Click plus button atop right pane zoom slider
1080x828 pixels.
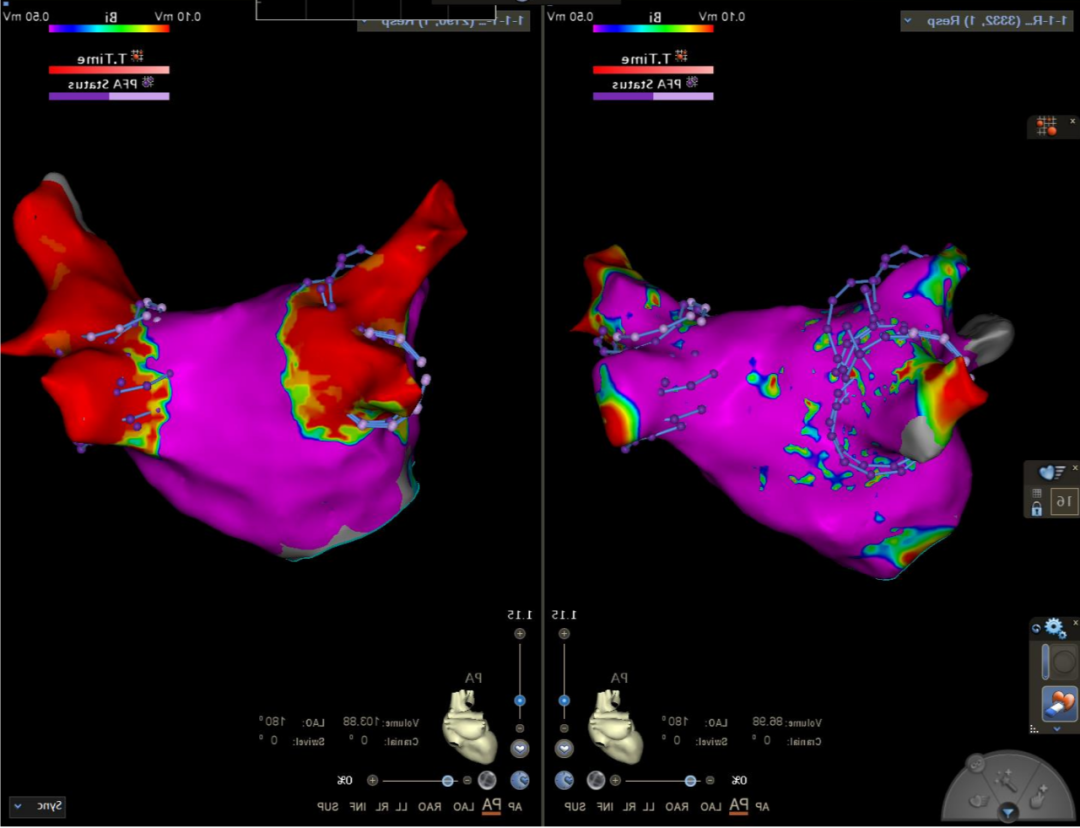tap(564, 634)
